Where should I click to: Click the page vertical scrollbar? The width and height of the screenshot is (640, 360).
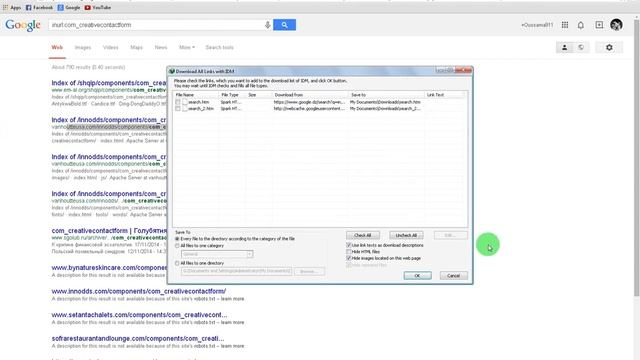click(636, 157)
